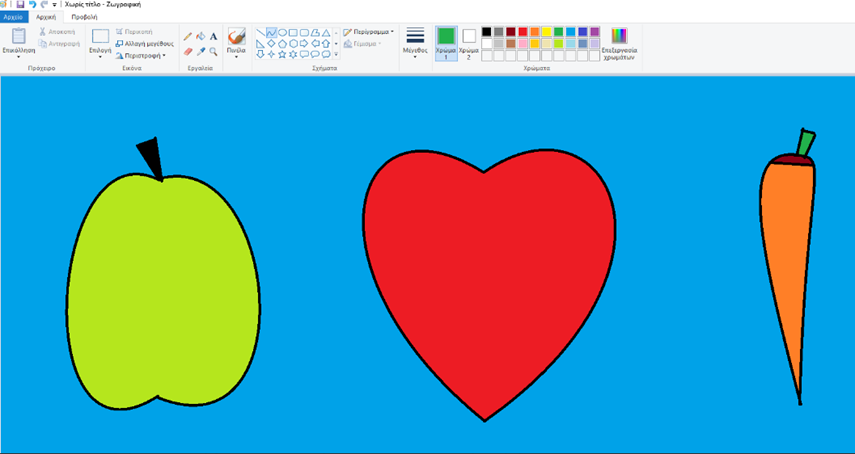Pick the Eraser tool
Image resolution: width=855 pixels, height=454 pixels.
pyautogui.click(x=188, y=51)
